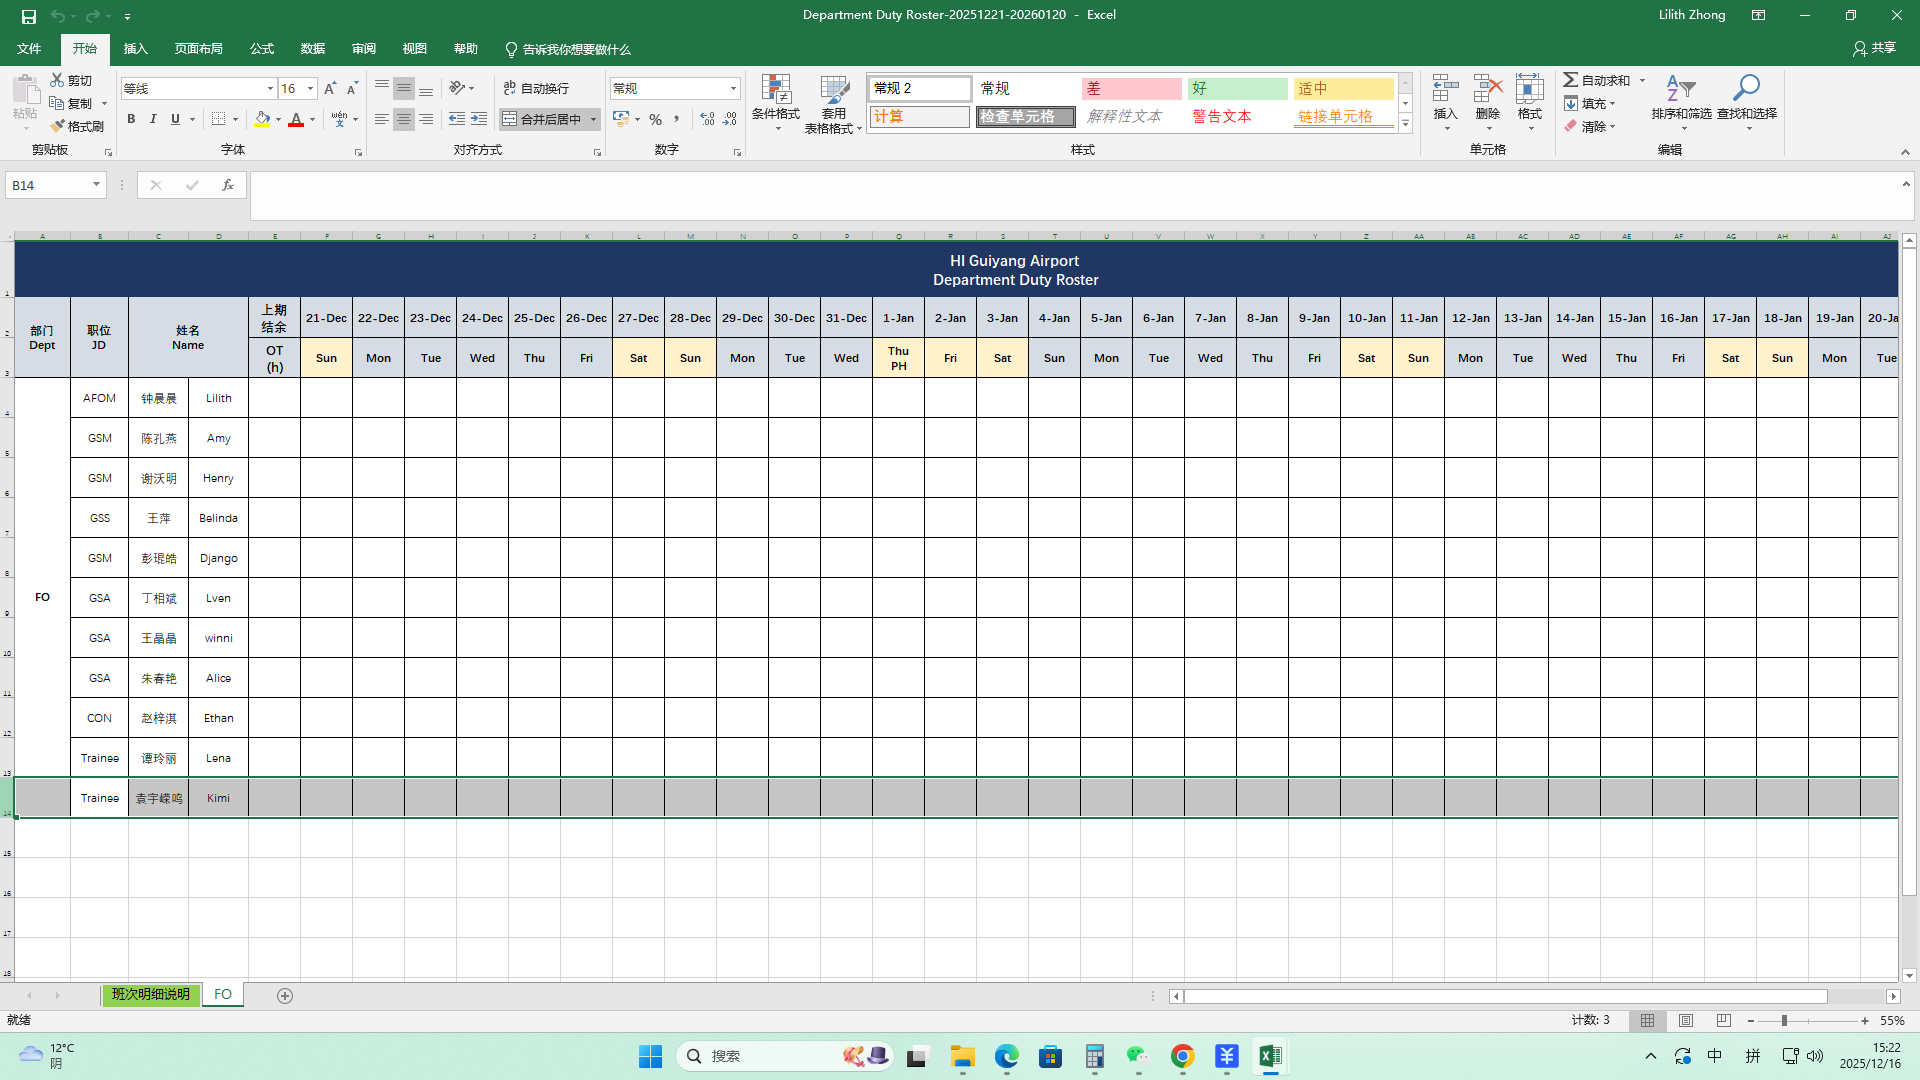
Task: Click the Merge and Center button
Action: click(542, 119)
